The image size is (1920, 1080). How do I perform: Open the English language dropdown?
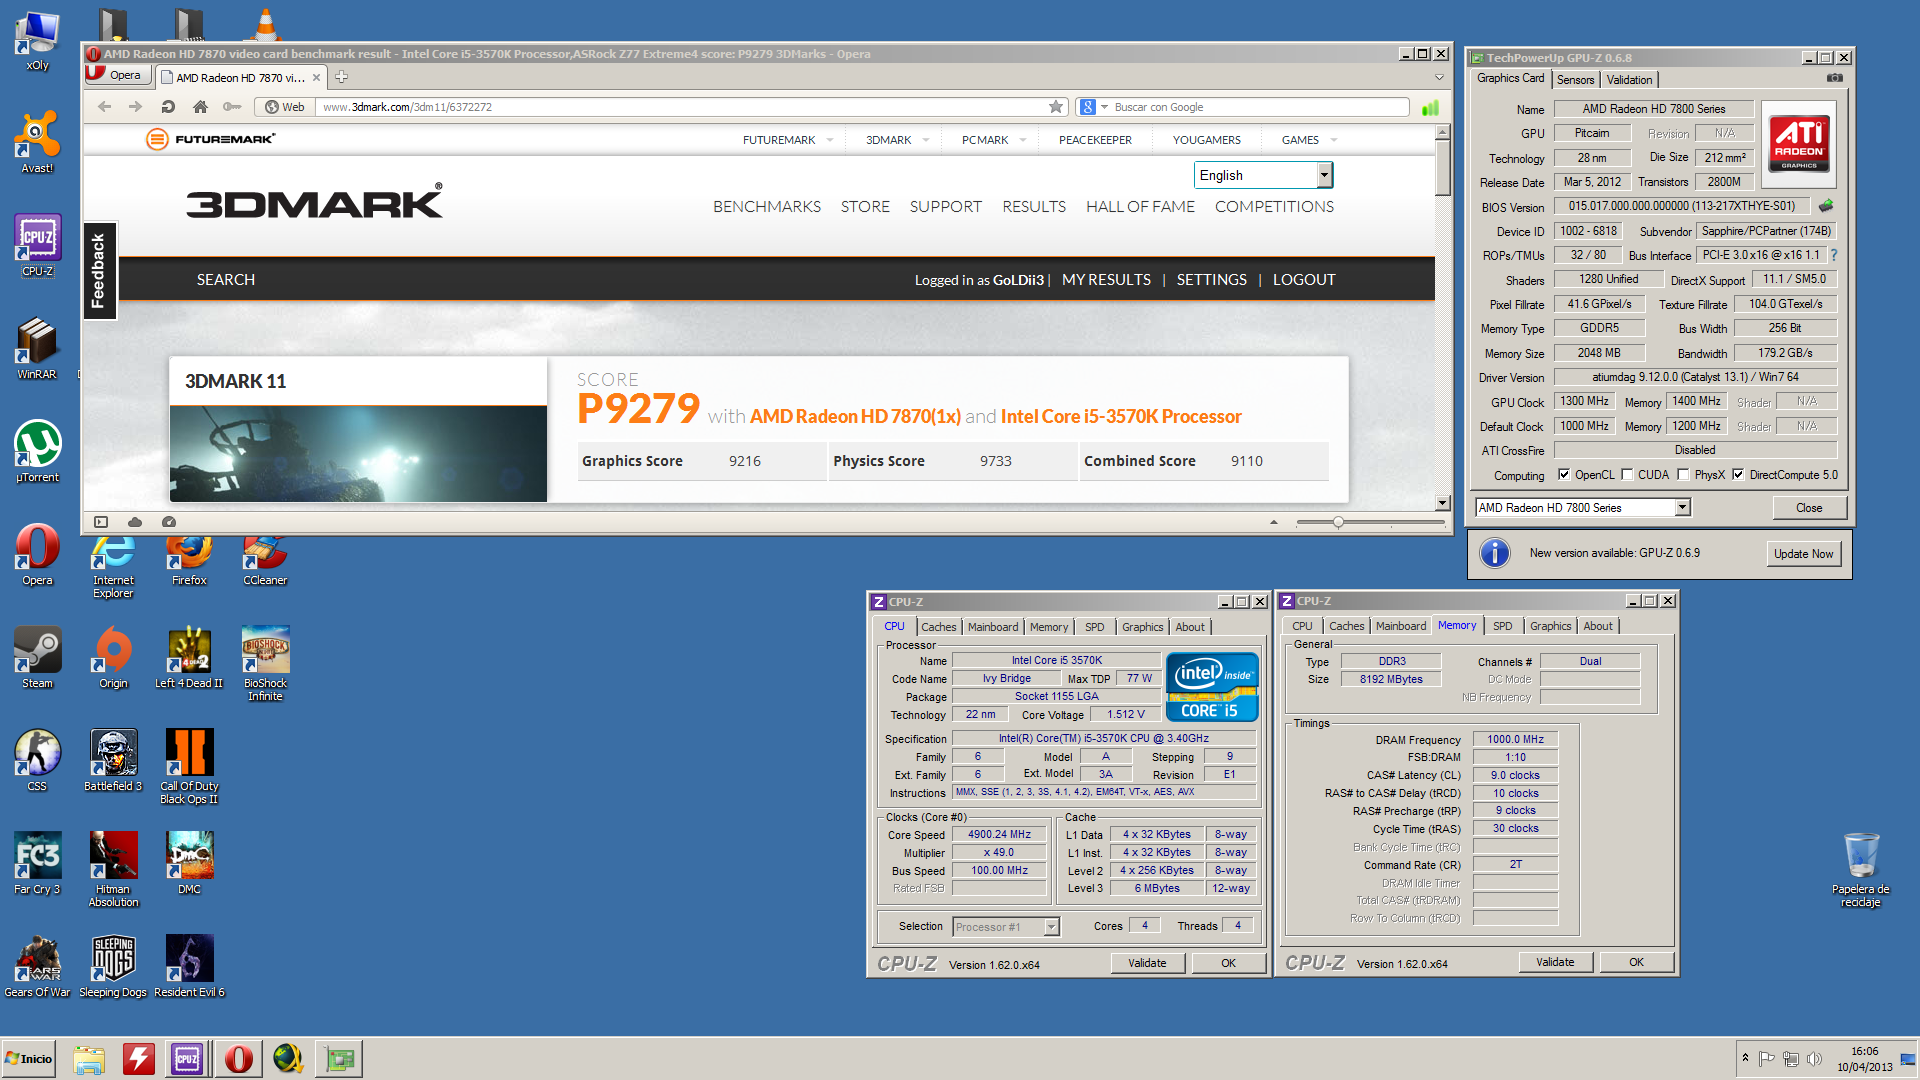click(x=1324, y=175)
